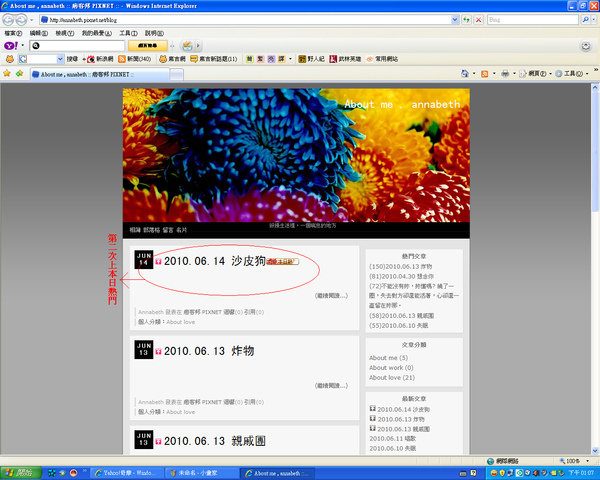
Task: Open 窩言新話題(11) speech bubble shortcut
Action: [214, 59]
